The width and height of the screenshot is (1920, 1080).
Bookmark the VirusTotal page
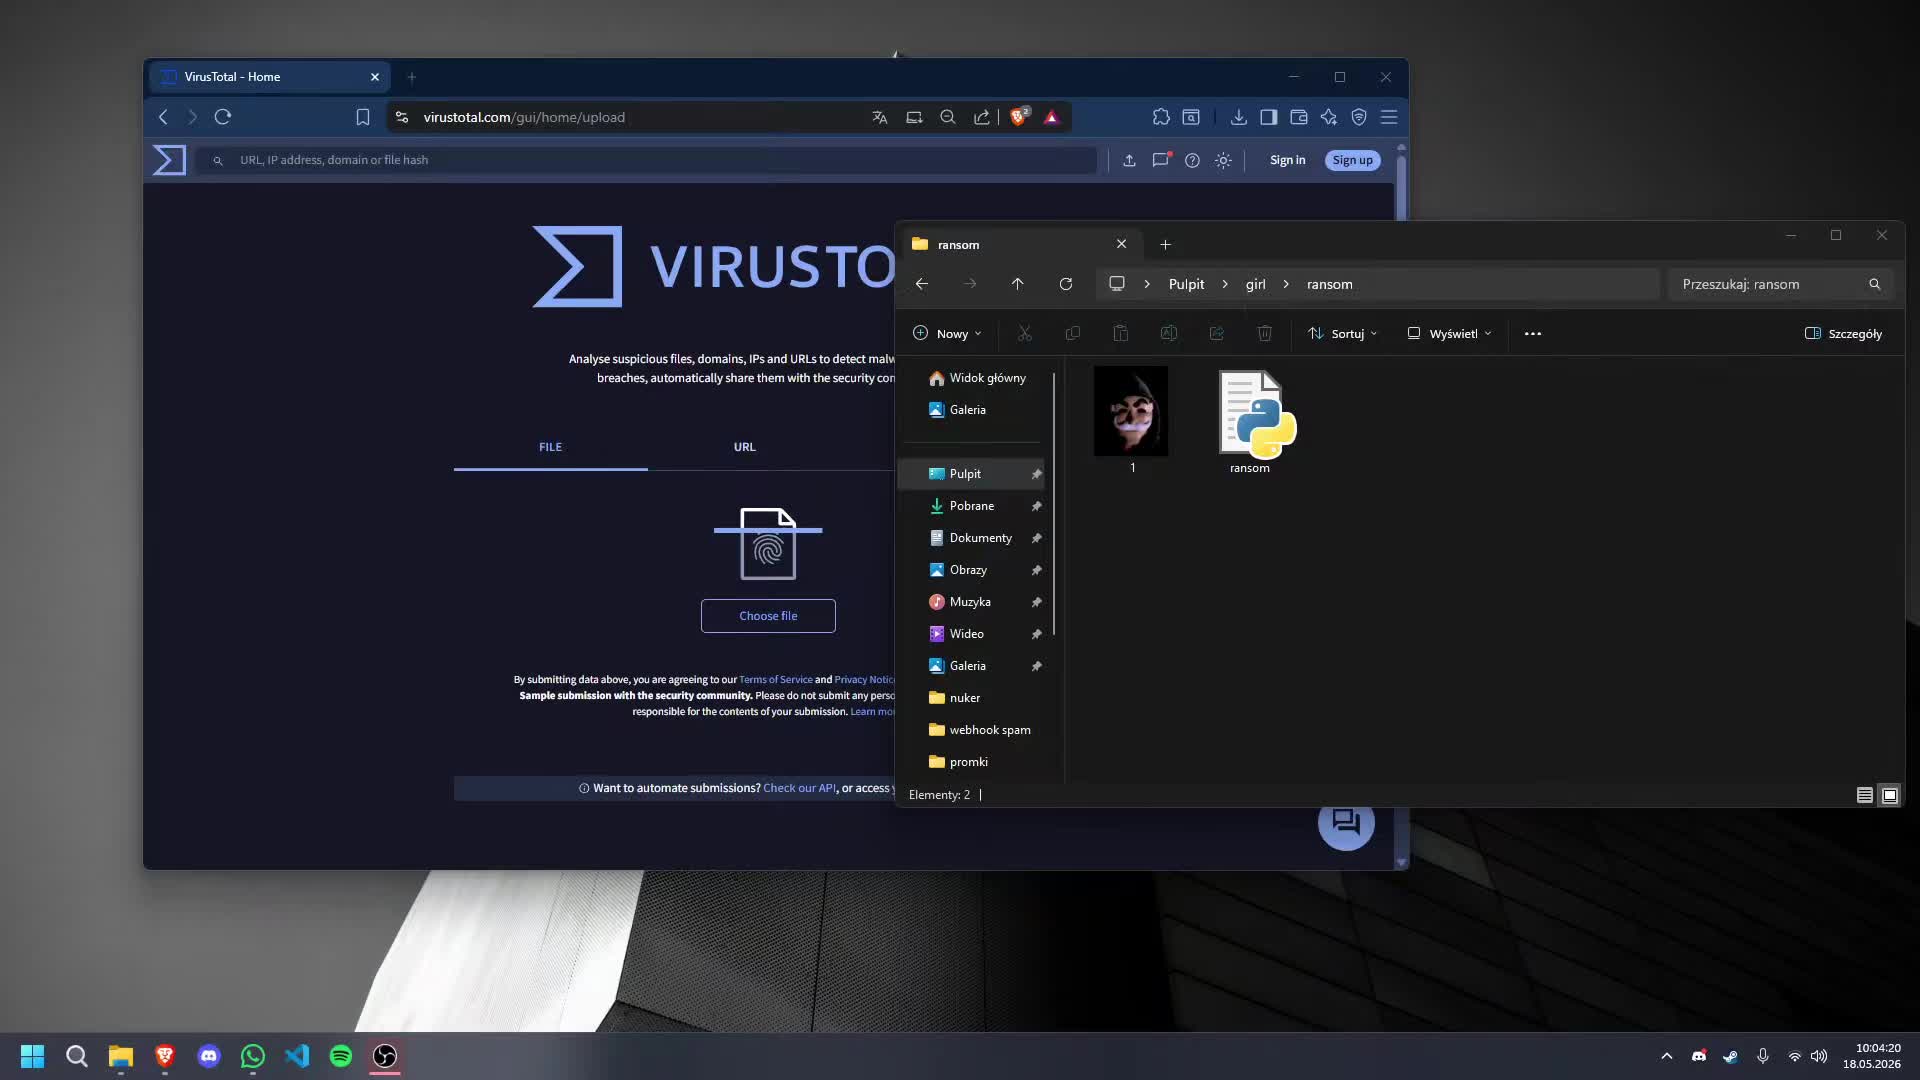pyautogui.click(x=363, y=117)
